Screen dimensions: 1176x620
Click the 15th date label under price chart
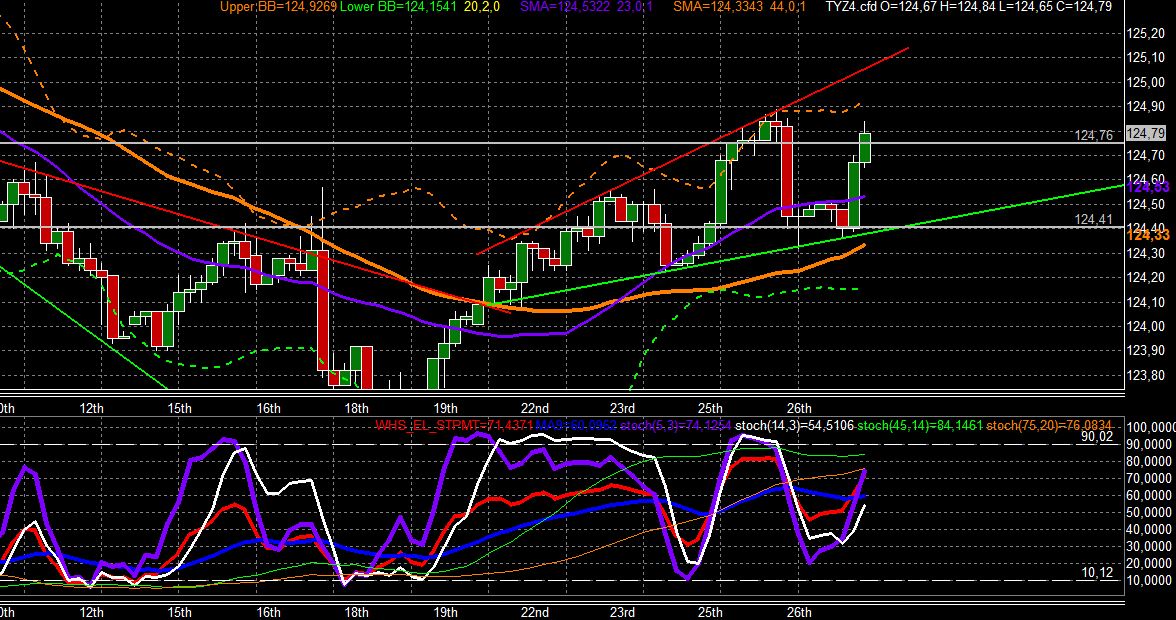point(179,408)
